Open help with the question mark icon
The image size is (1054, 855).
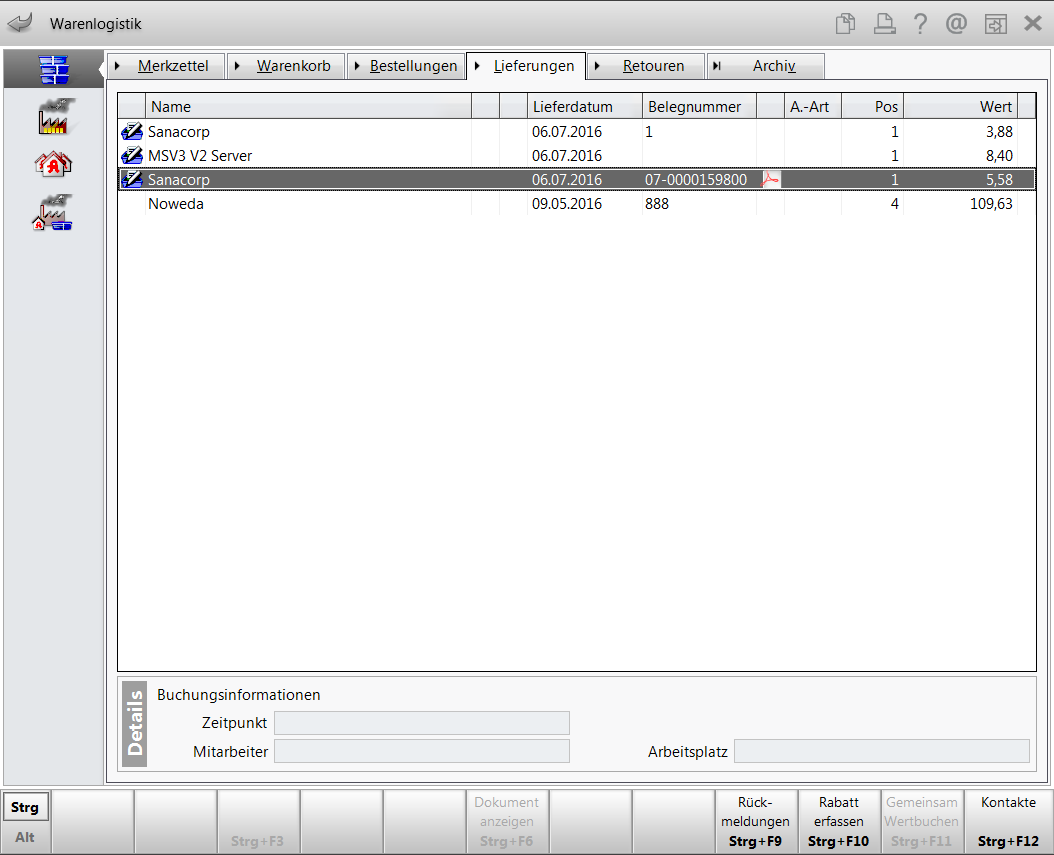coord(920,24)
